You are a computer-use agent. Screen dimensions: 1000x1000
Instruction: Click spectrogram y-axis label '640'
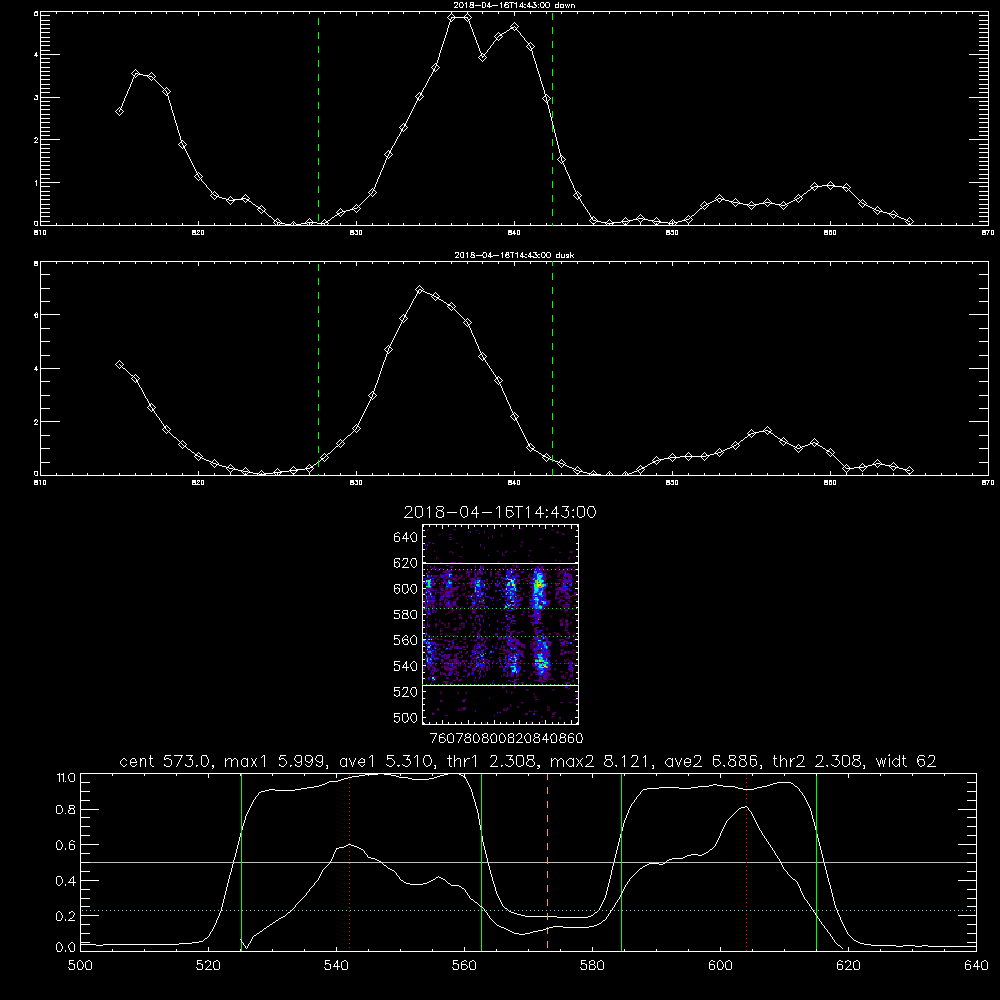[406, 538]
